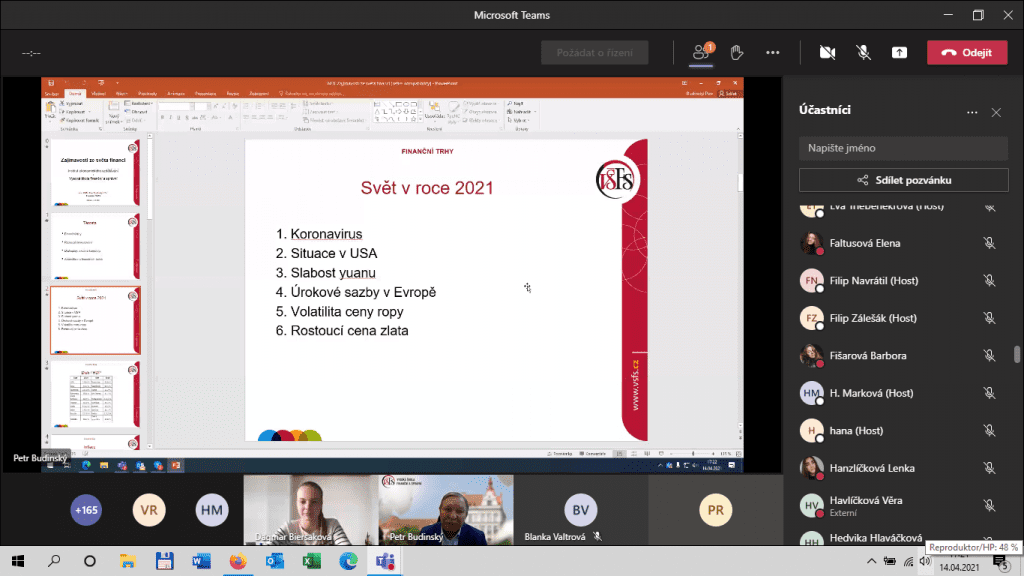Raise hand in the meeting
This screenshot has height=576, width=1024.
[x=737, y=52]
